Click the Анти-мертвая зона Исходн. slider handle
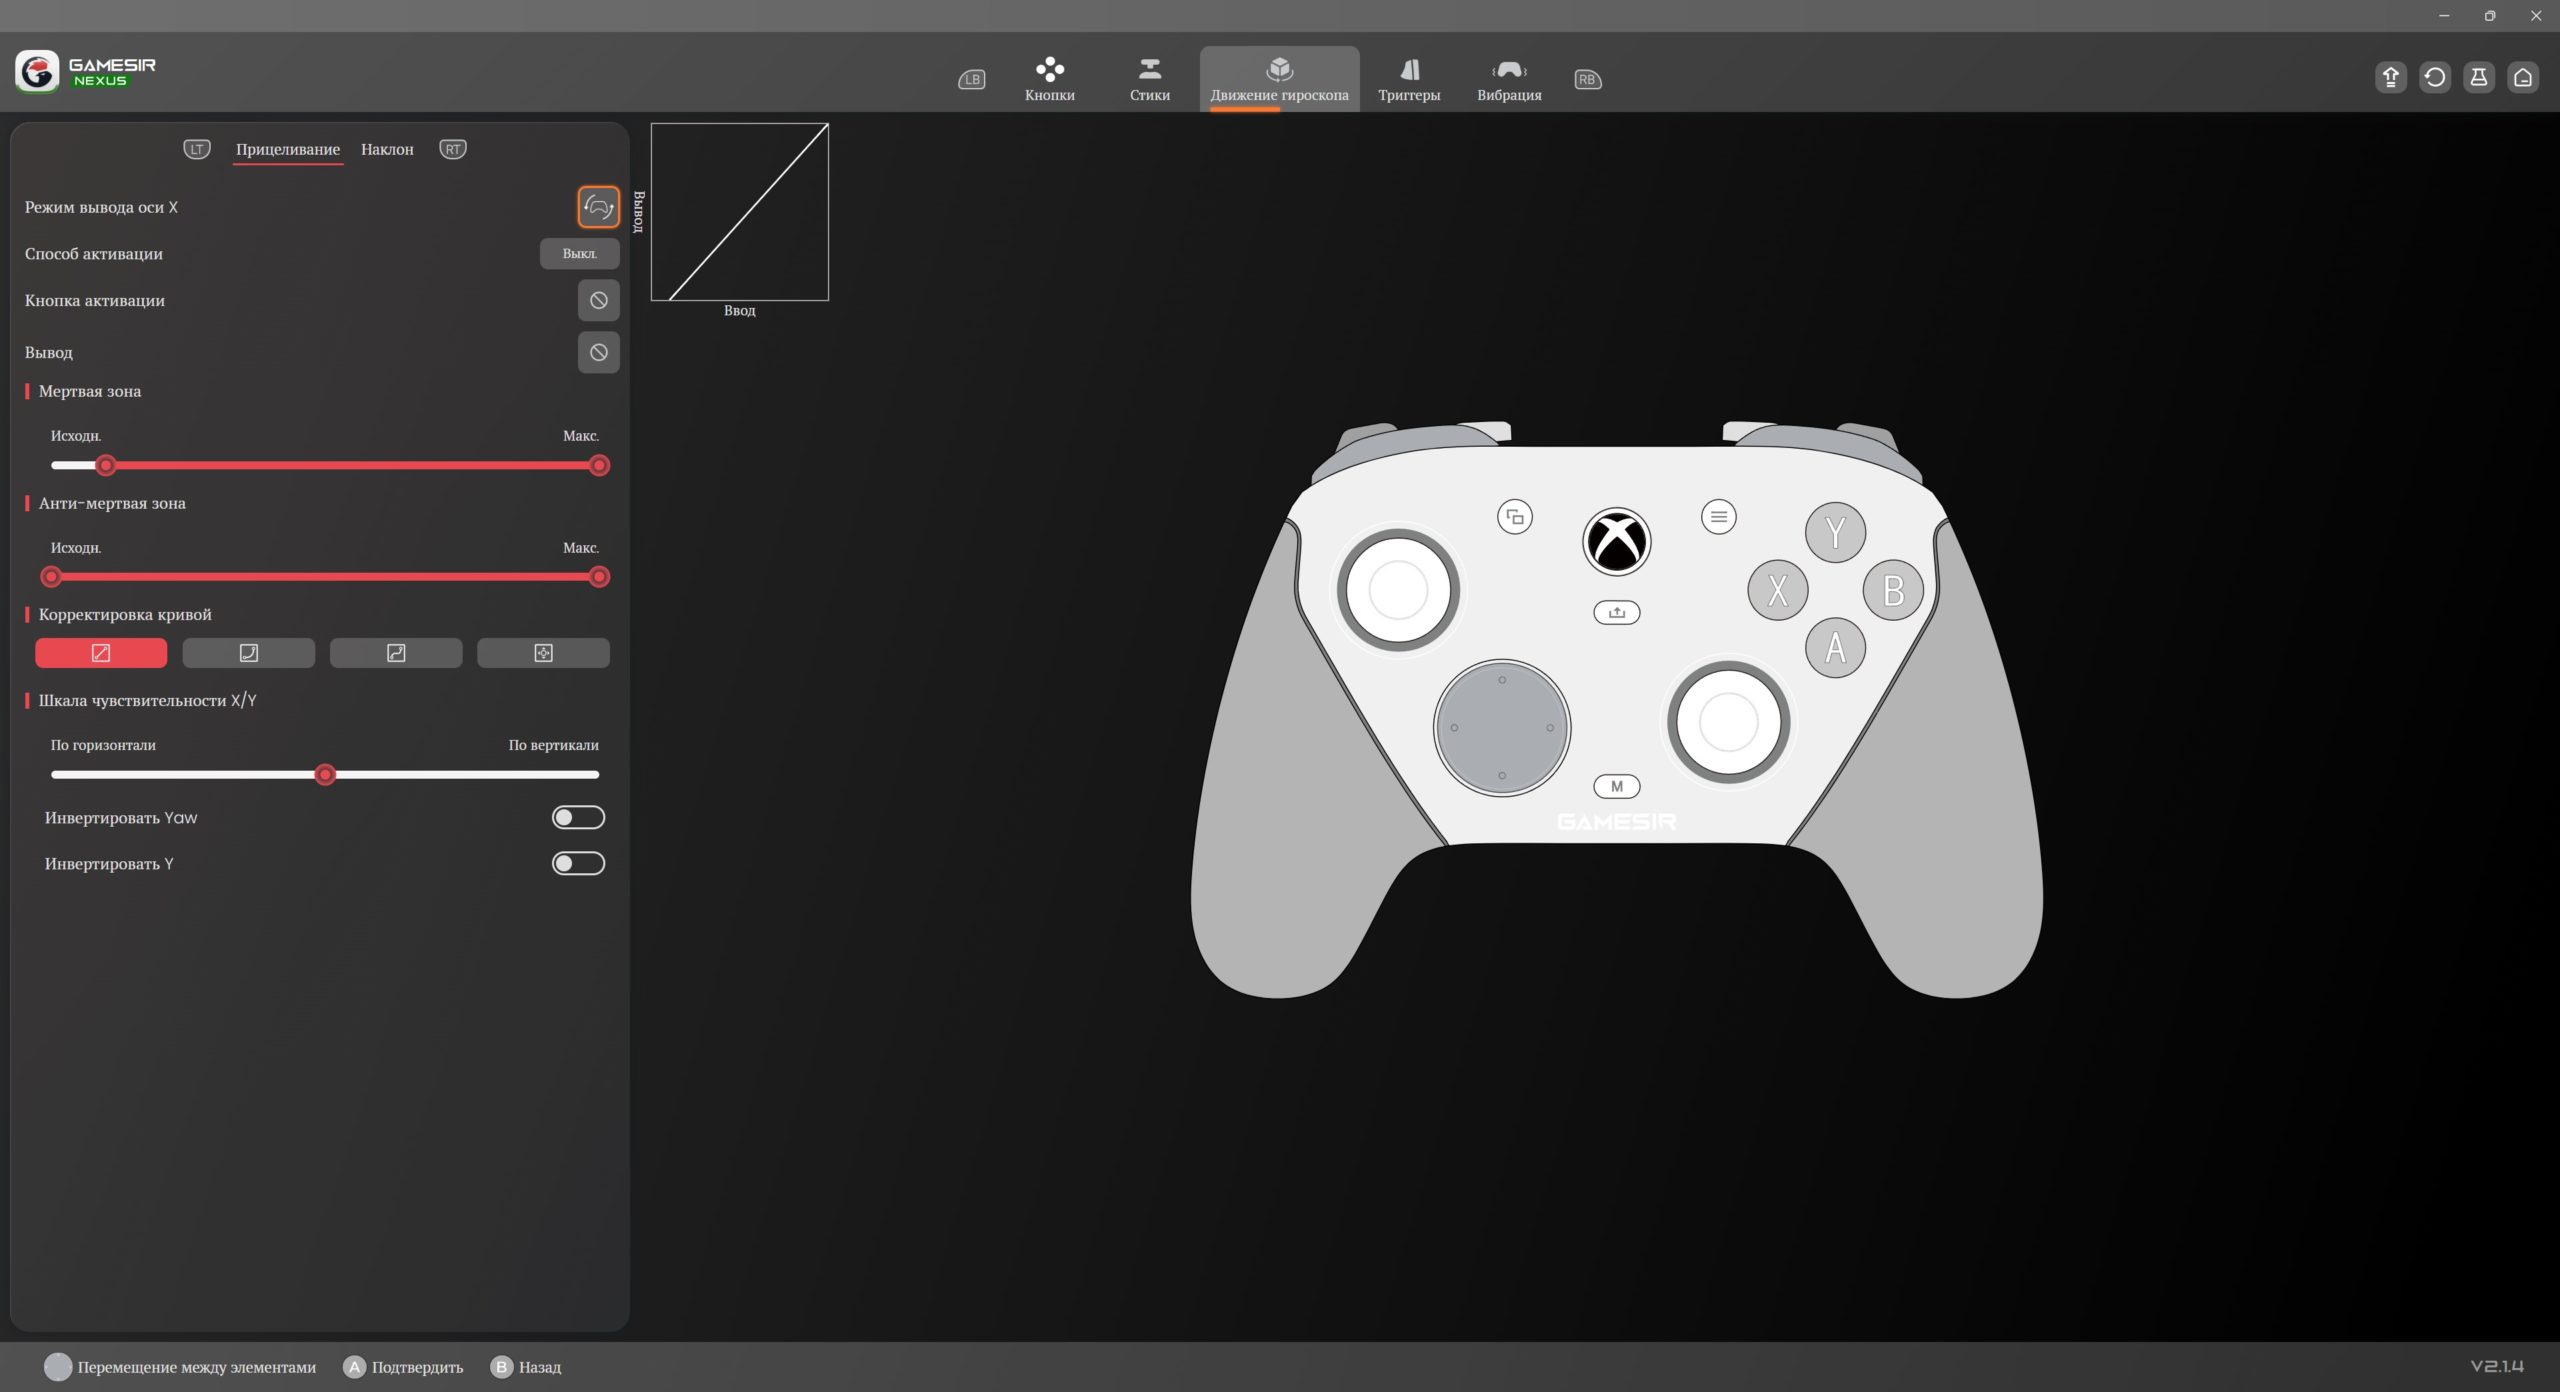This screenshot has height=1392, width=2560. click(51, 577)
